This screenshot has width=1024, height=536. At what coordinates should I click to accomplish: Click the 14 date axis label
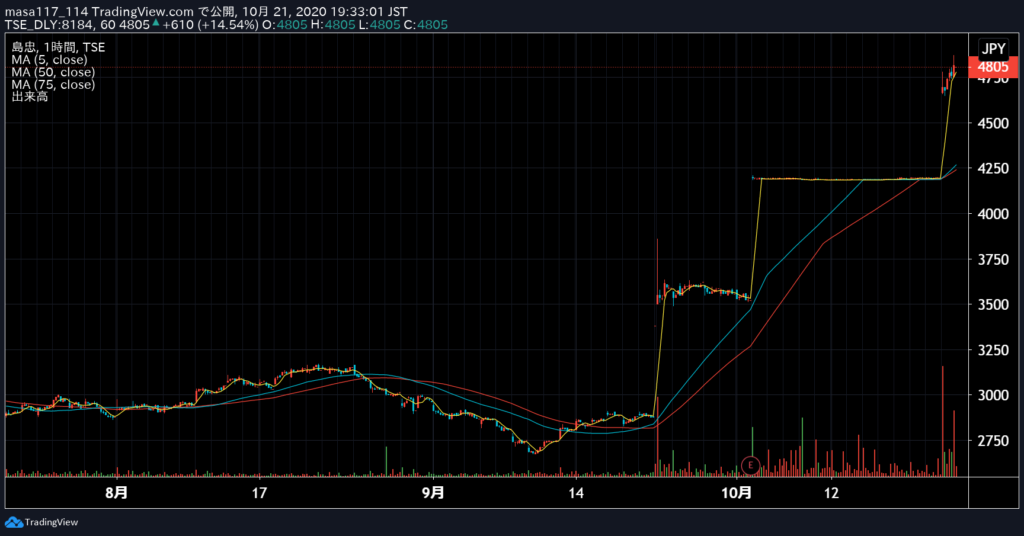[x=575, y=493]
